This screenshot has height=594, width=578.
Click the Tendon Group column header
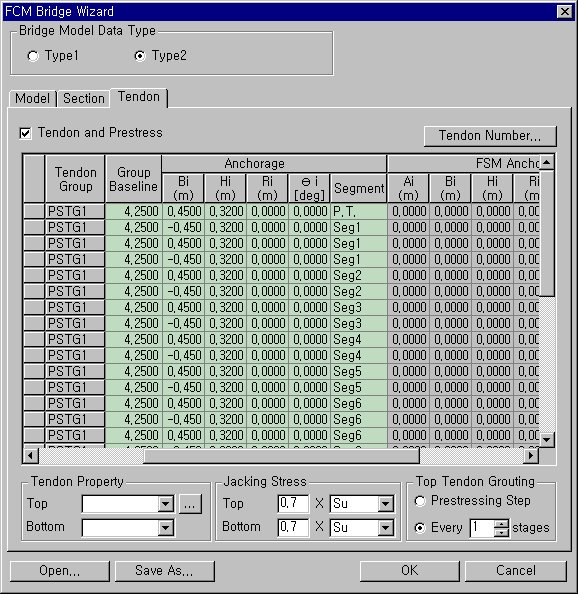(x=75, y=179)
